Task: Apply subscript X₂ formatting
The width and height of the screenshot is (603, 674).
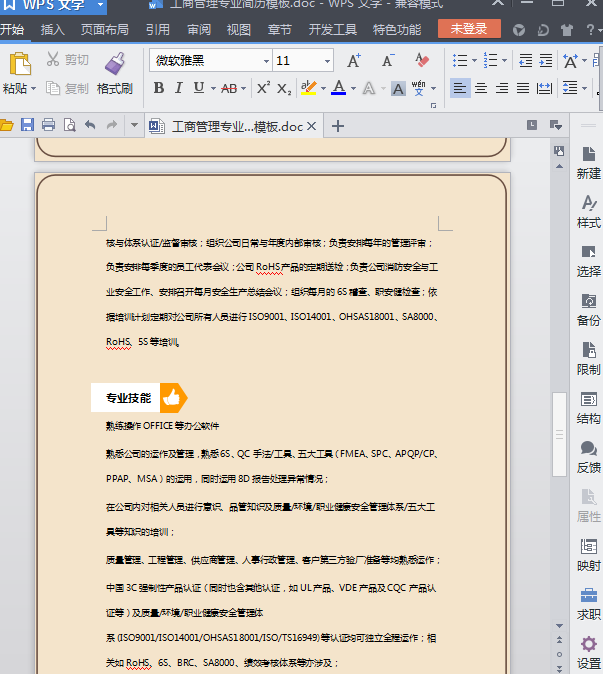Action: pyautogui.click(x=284, y=89)
